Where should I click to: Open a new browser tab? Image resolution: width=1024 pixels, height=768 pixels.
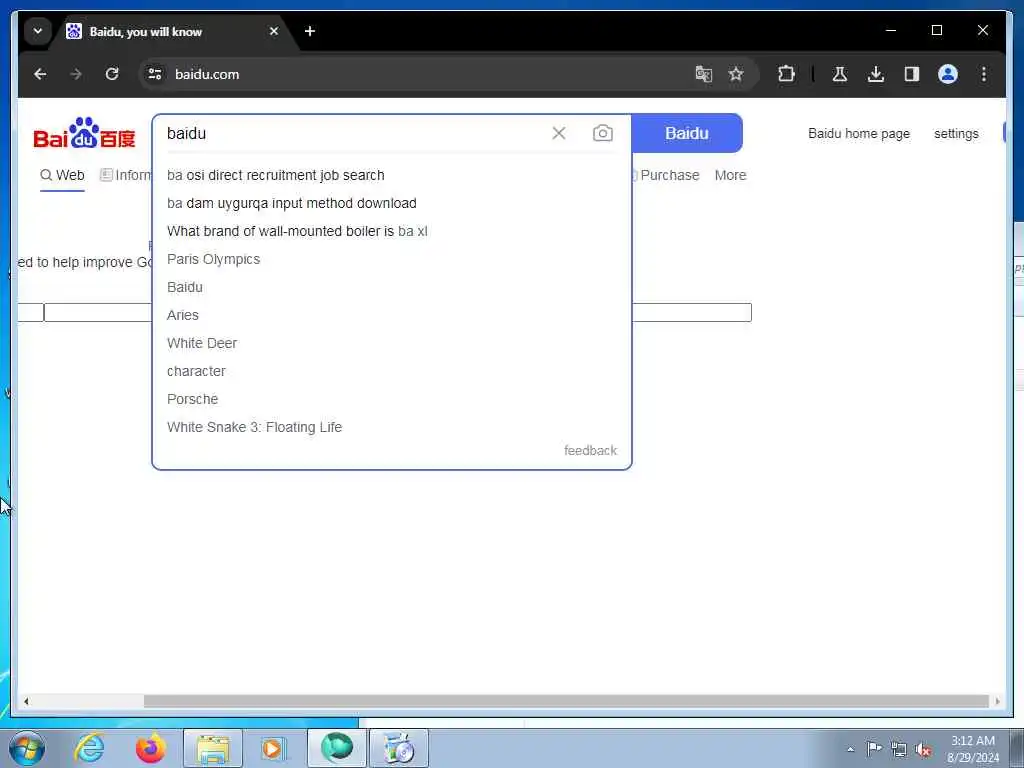click(310, 31)
